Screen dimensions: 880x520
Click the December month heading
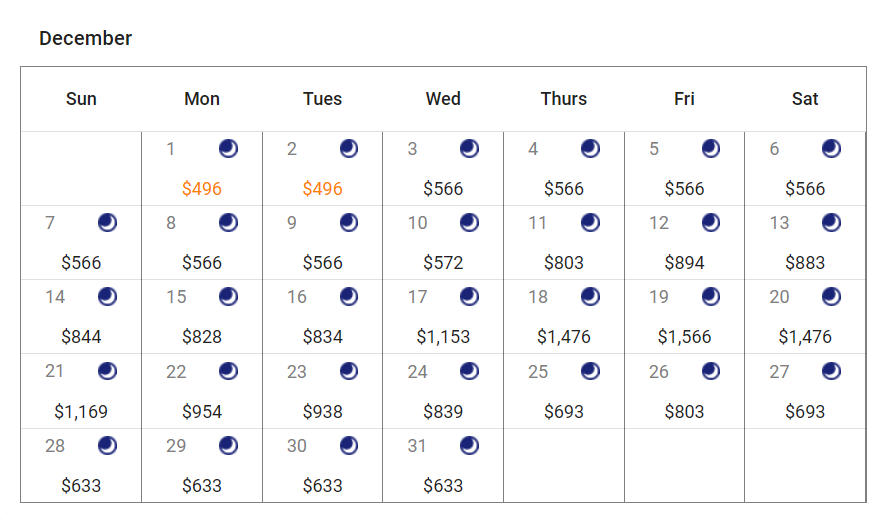[86, 38]
